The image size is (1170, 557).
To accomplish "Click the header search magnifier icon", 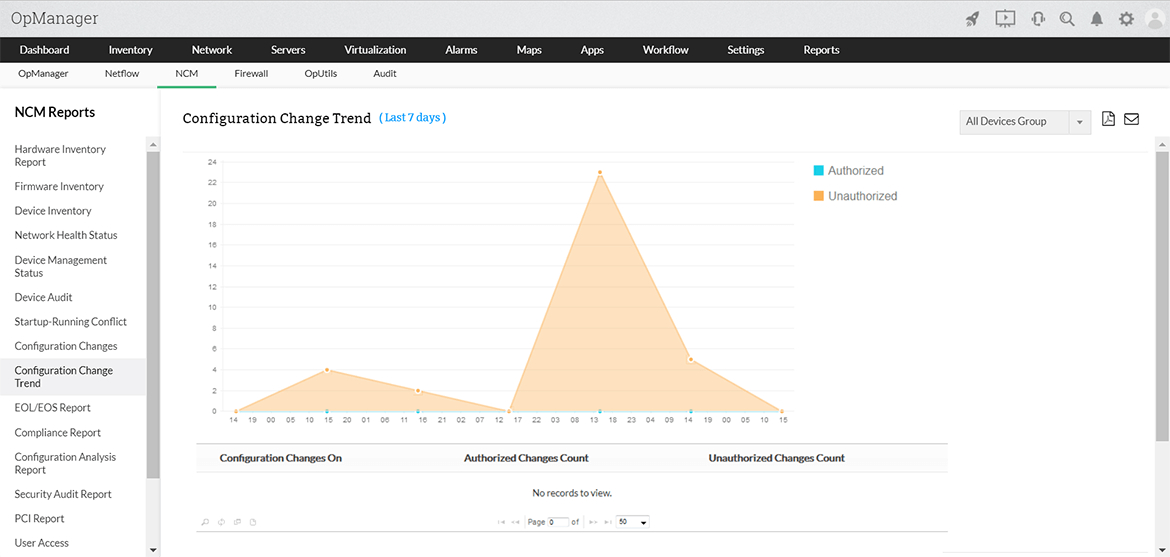I will tap(1067, 19).
